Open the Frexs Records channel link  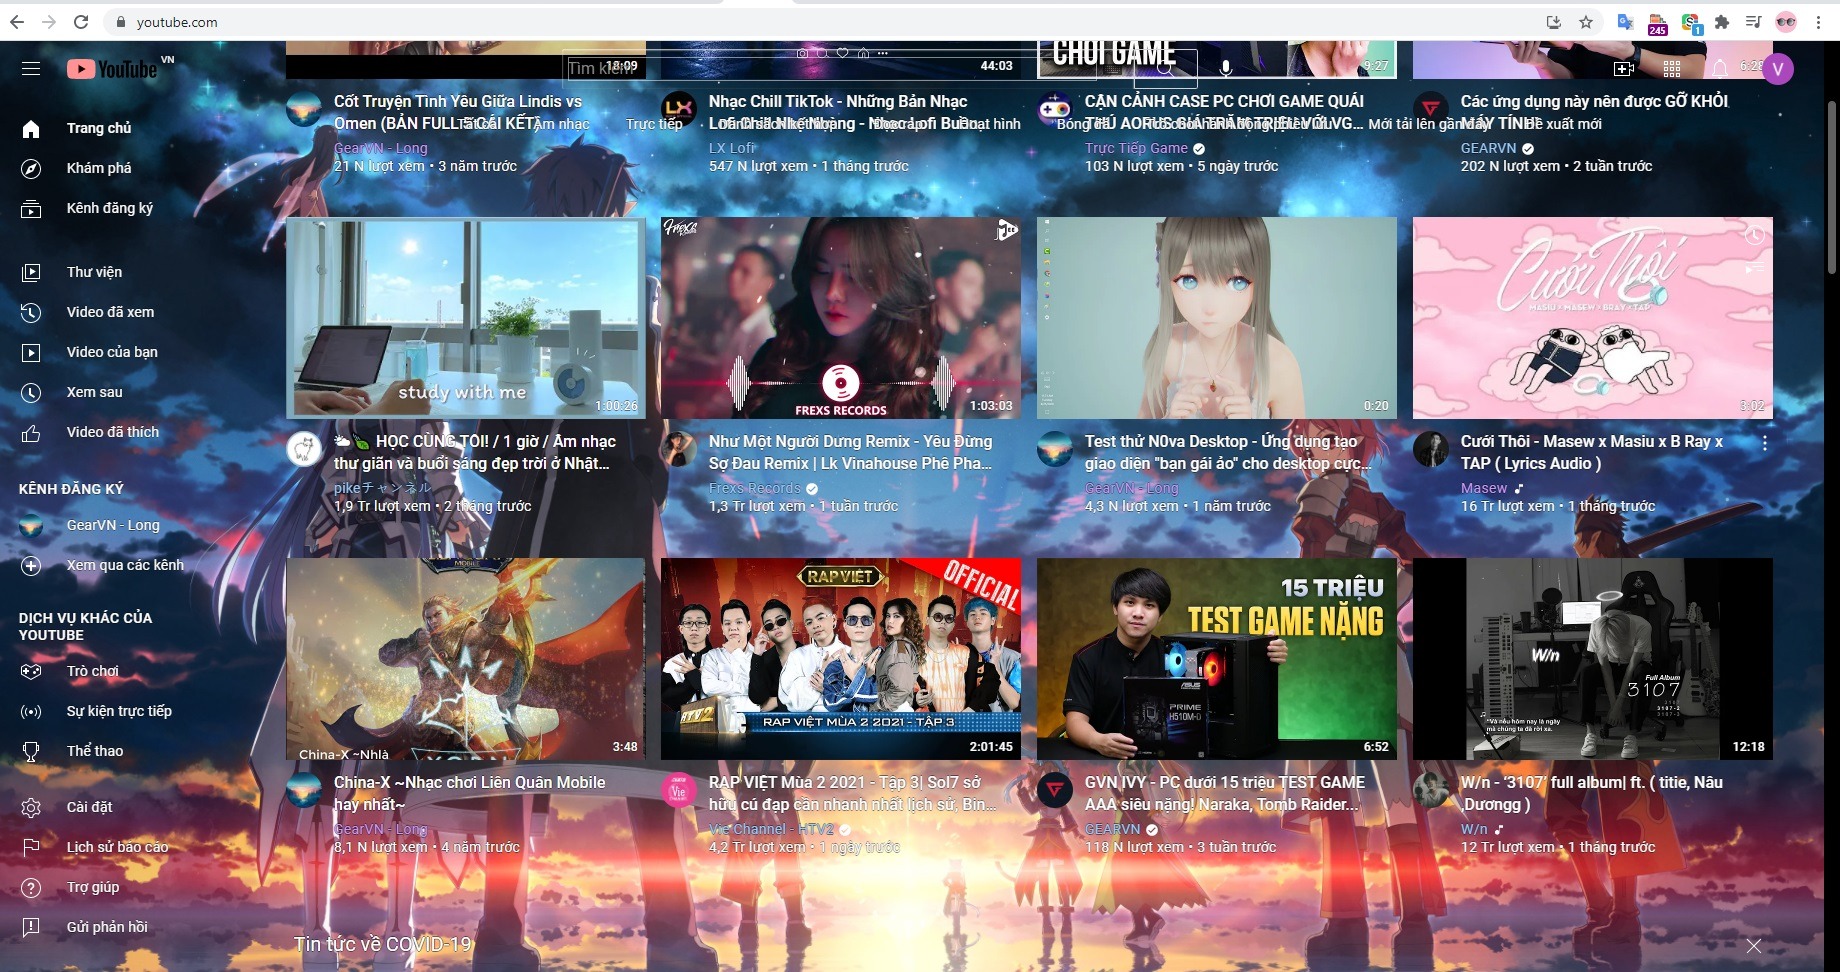[x=755, y=488]
